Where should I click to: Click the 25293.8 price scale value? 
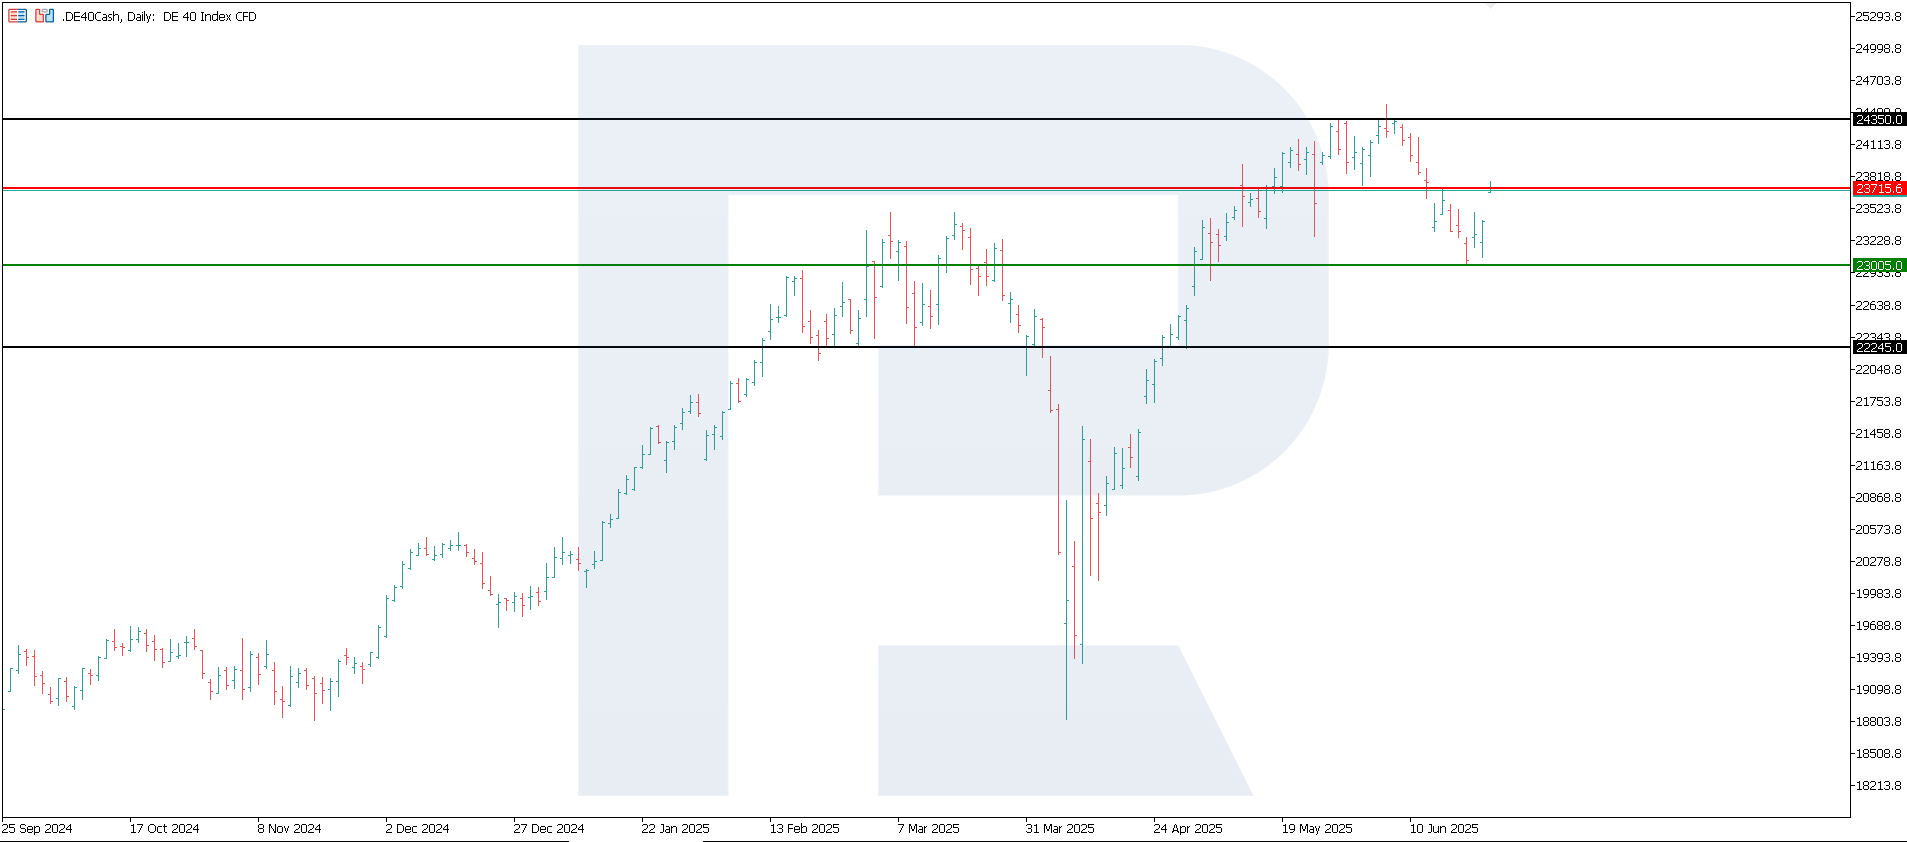coord(1878,16)
